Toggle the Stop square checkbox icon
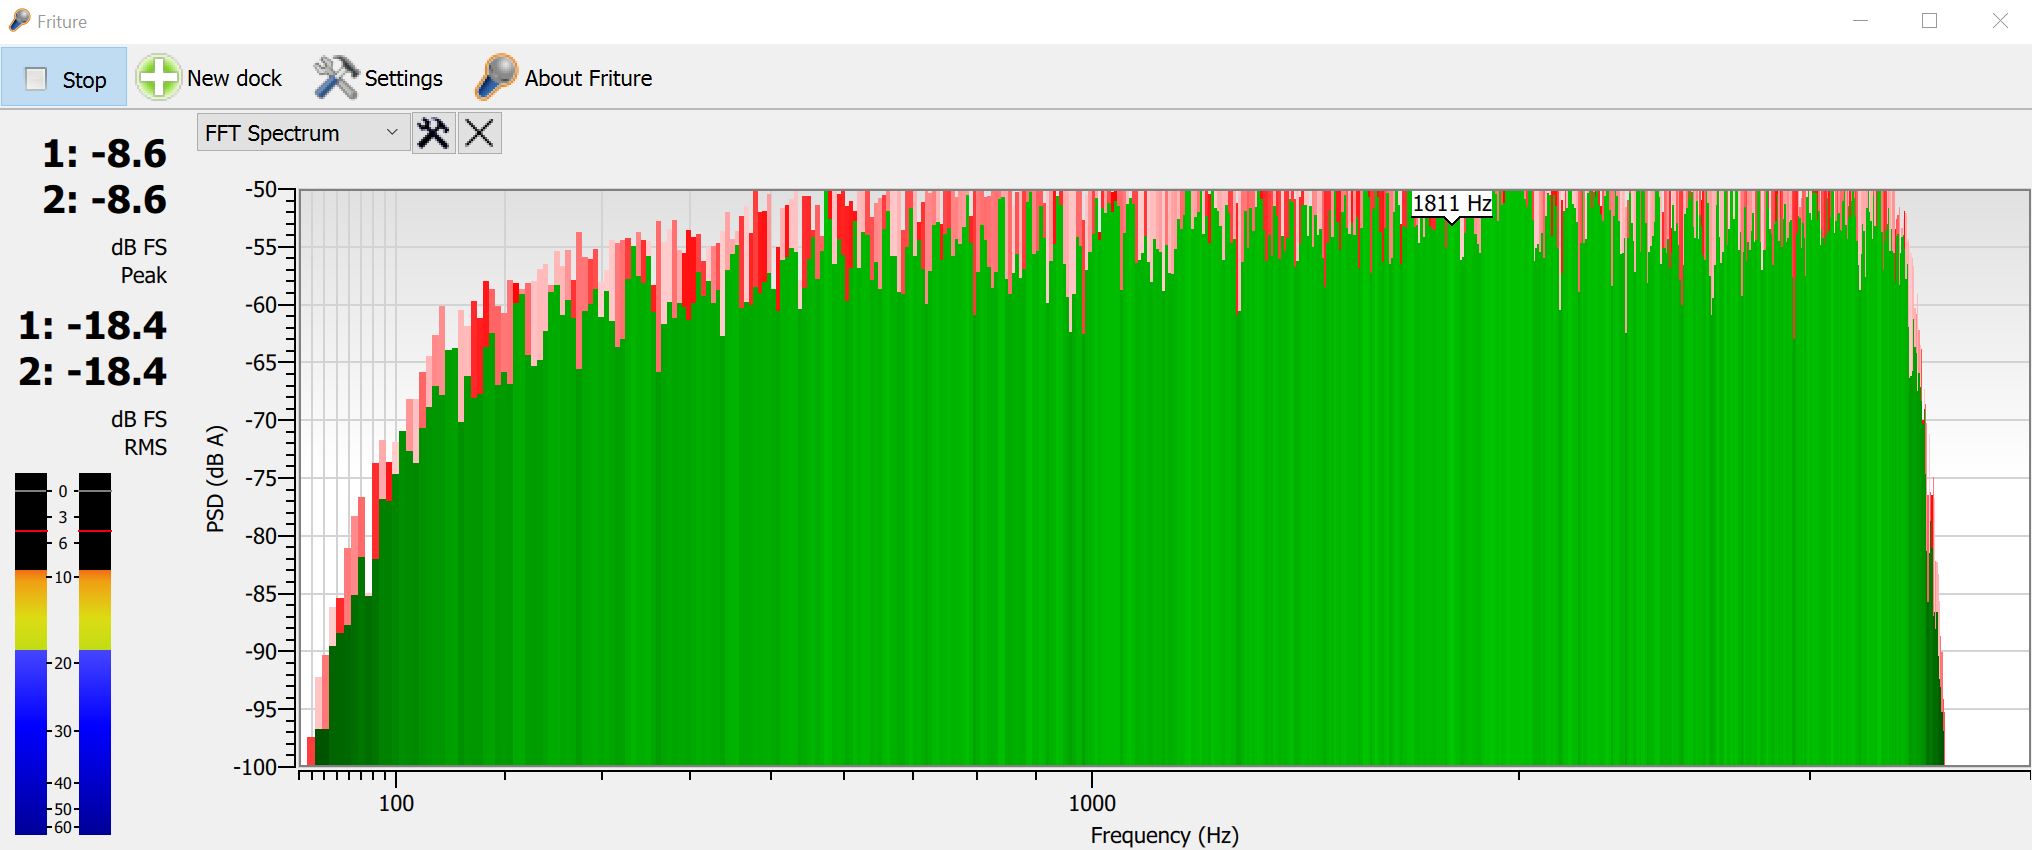Screen dimensions: 2032x850 36,79
